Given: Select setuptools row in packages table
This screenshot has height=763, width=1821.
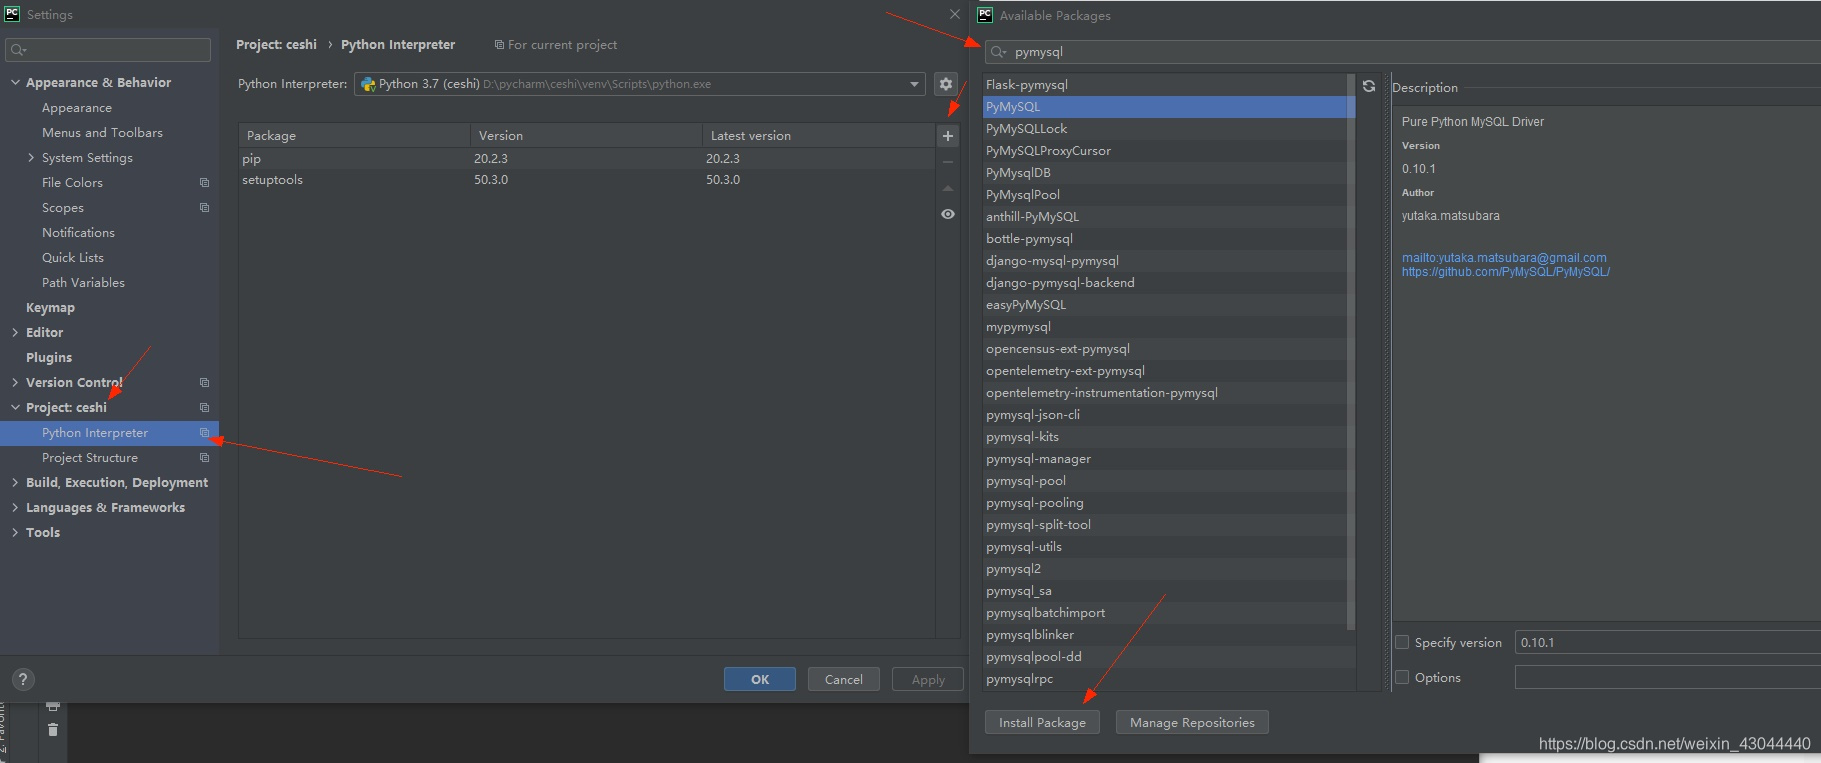Looking at the screenshot, I should tap(586, 180).
